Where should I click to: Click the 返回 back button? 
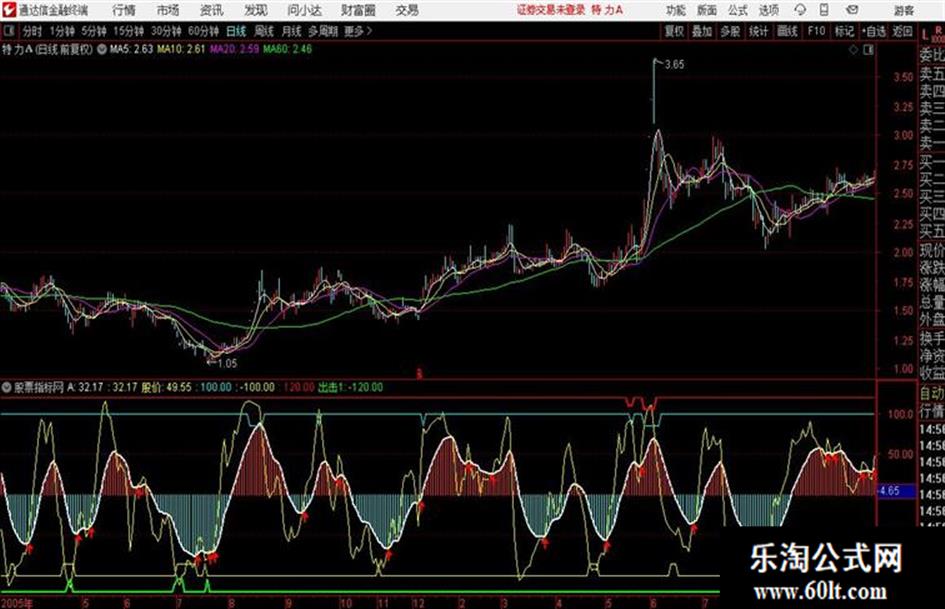tap(902, 31)
